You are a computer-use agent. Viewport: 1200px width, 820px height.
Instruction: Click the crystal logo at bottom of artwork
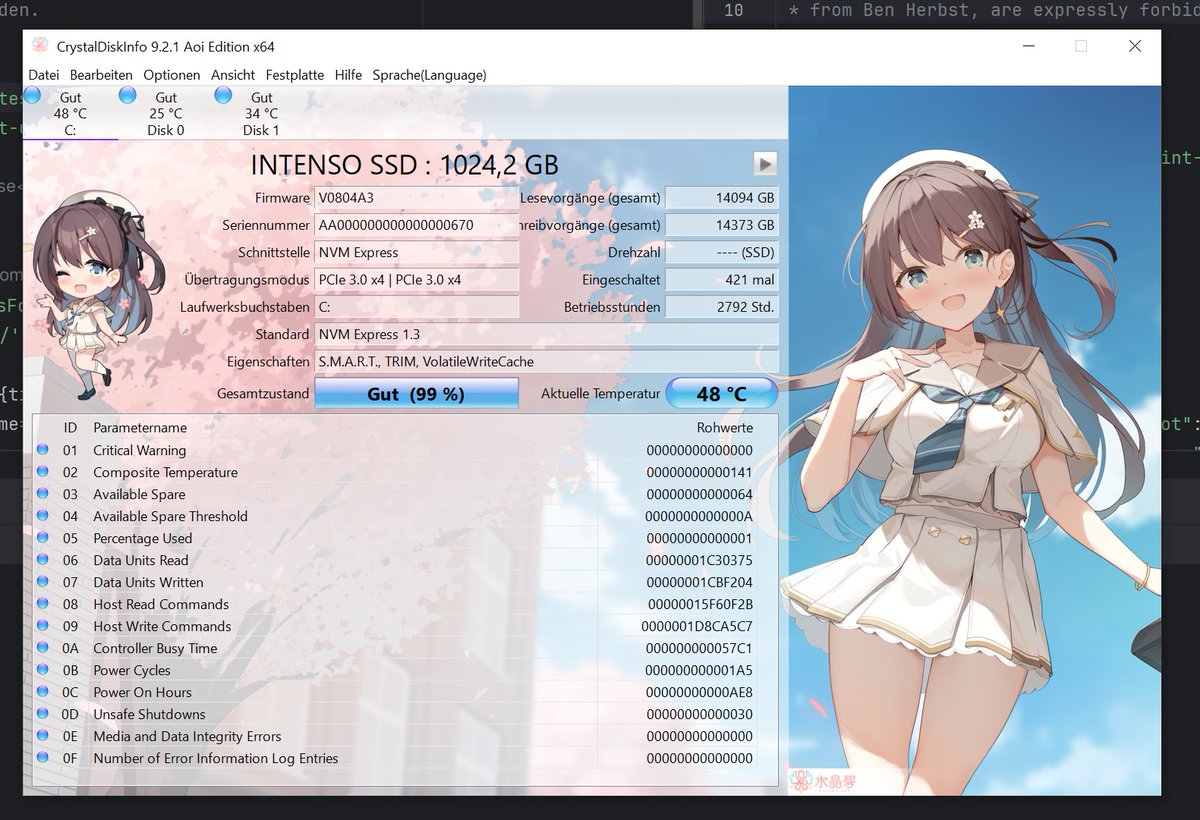click(823, 780)
